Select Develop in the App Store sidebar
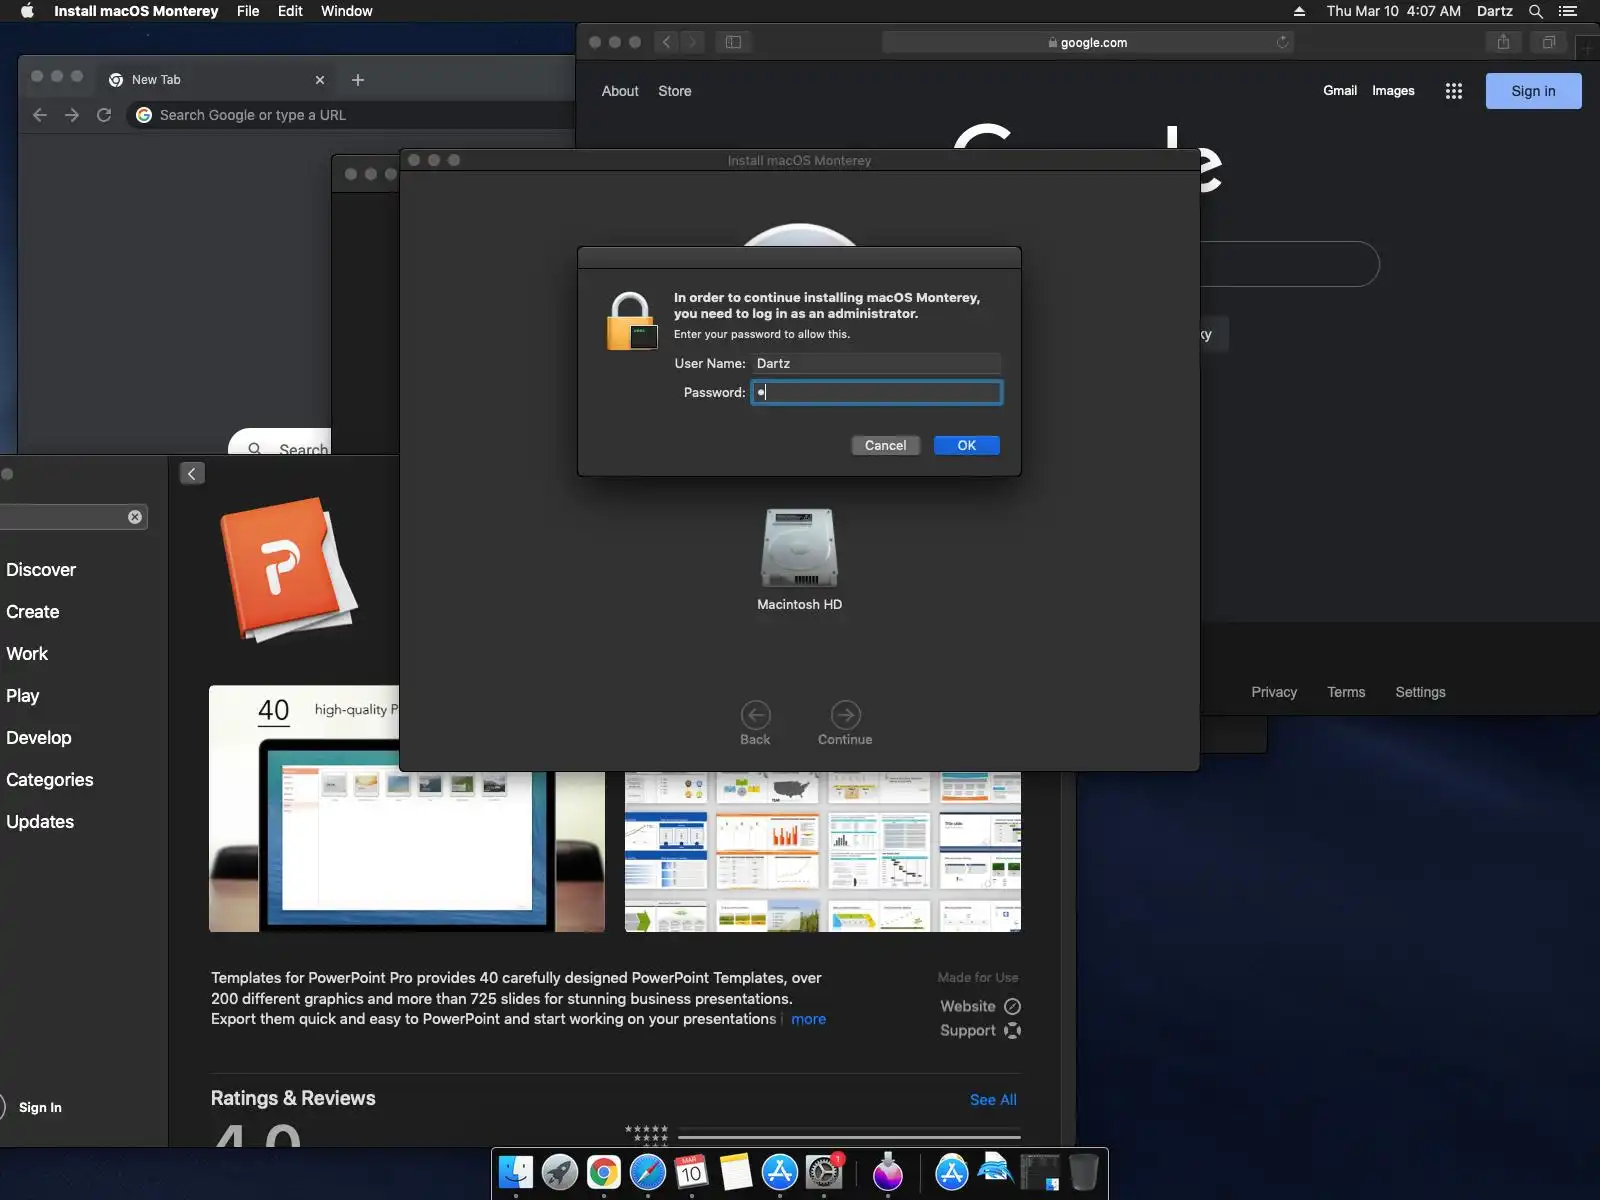 [x=39, y=738]
